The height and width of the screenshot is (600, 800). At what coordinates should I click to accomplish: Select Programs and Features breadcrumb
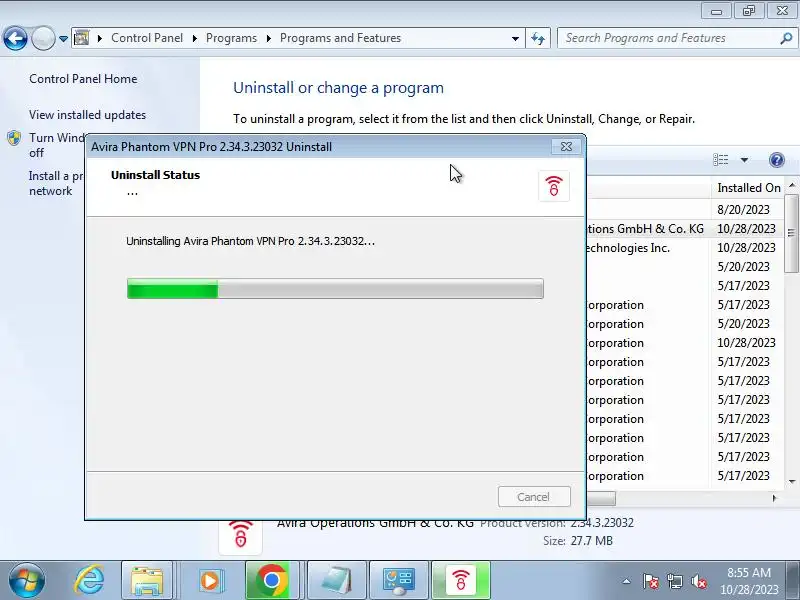pyautogui.click(x=340, y=38)
